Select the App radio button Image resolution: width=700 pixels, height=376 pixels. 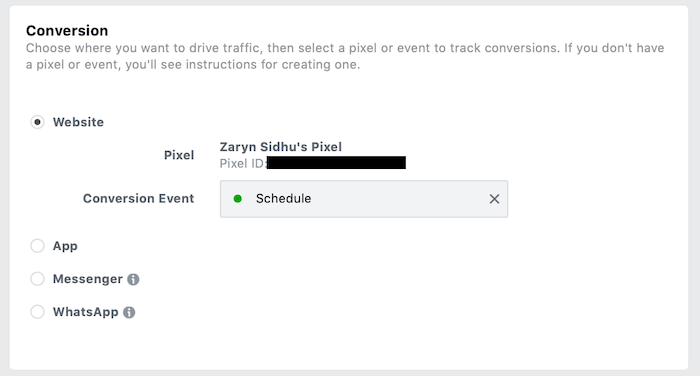point(38,246)
